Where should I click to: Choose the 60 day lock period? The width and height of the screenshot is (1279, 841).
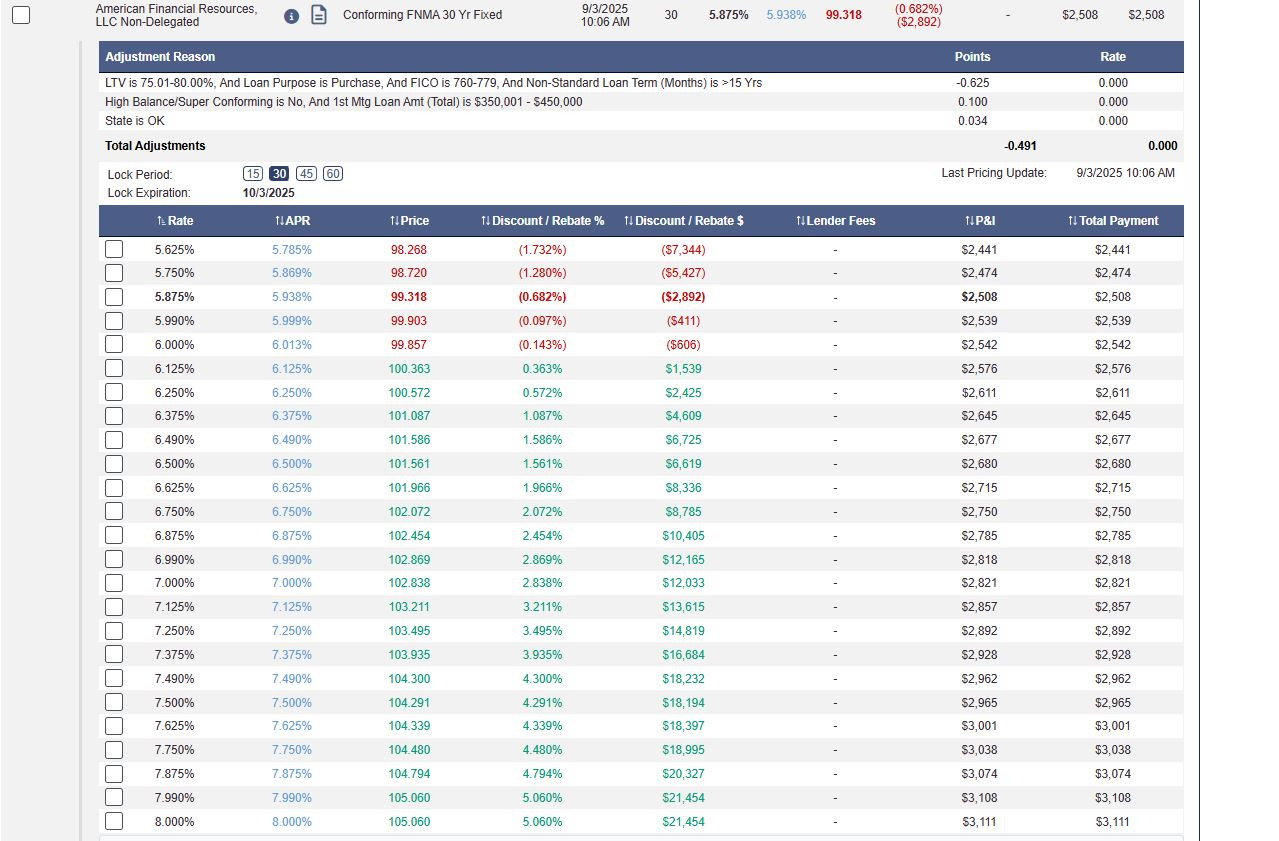click(x=333, y=173)
